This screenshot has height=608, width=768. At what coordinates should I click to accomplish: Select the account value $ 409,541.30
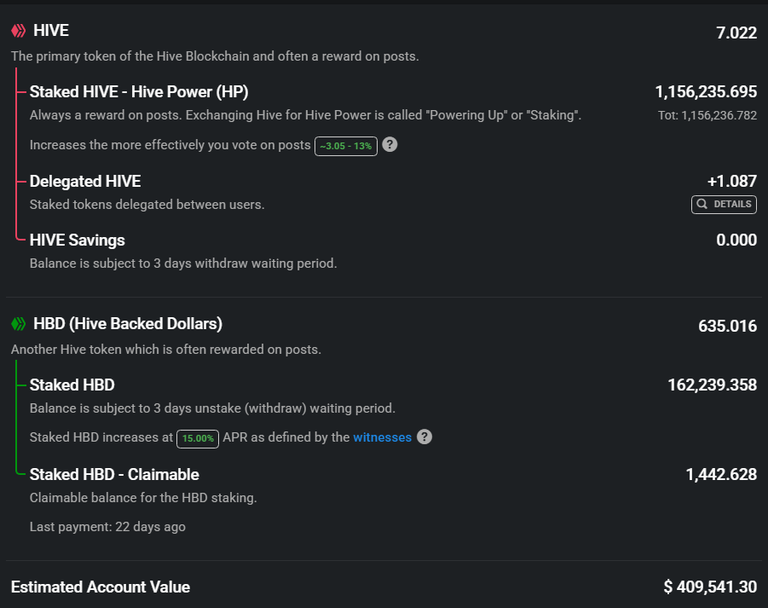[x=710, y=587]
